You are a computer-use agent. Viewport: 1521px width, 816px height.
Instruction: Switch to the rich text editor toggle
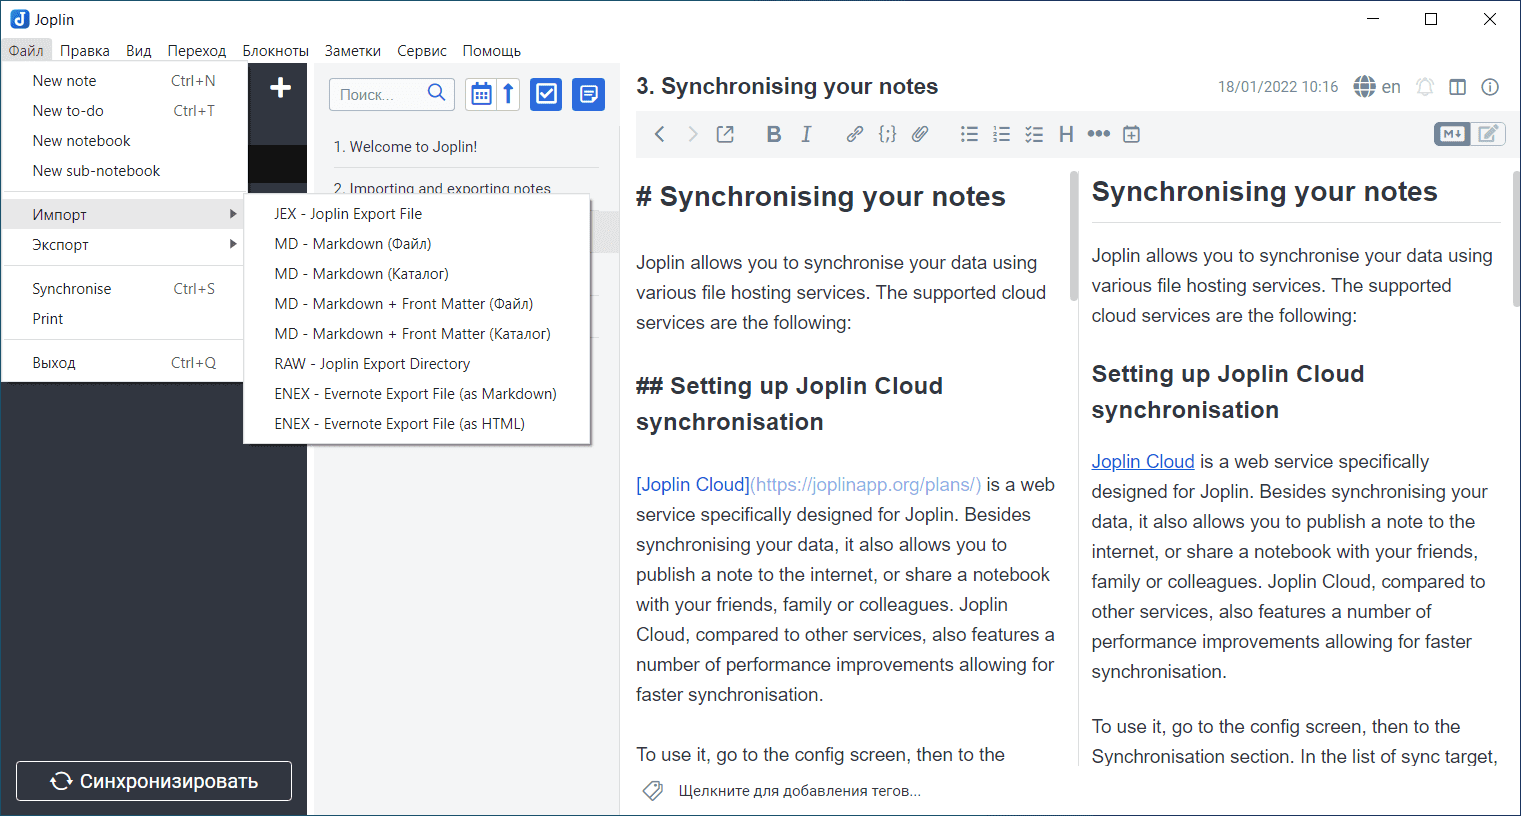1488,134
